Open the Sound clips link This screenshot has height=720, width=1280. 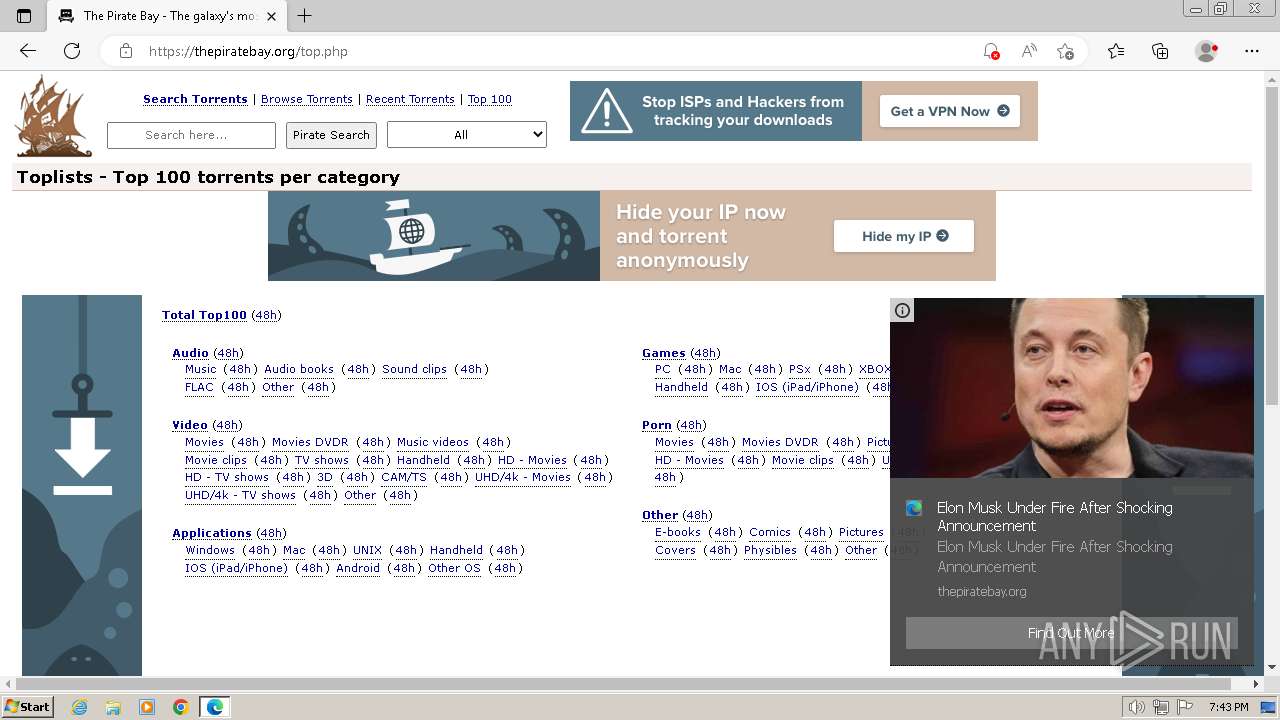click(x=414, y=369)
